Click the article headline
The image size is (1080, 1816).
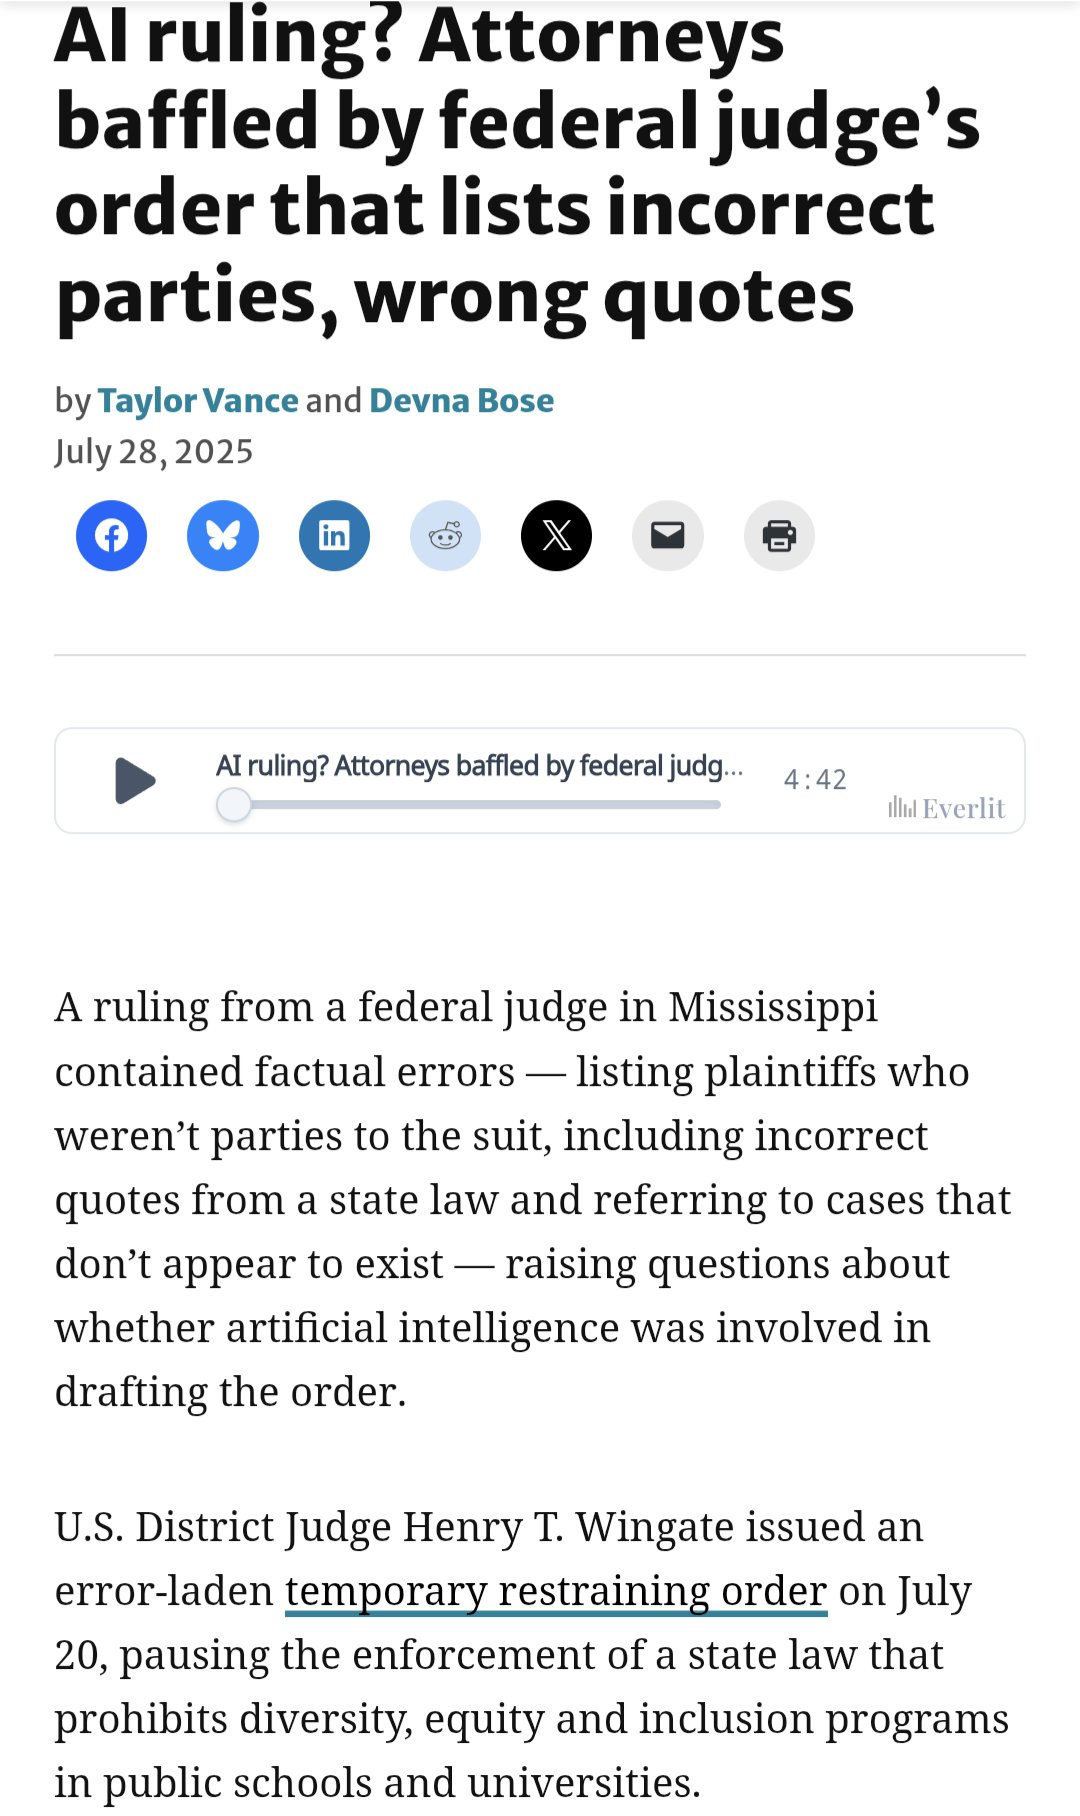click(x=518, y=166)
